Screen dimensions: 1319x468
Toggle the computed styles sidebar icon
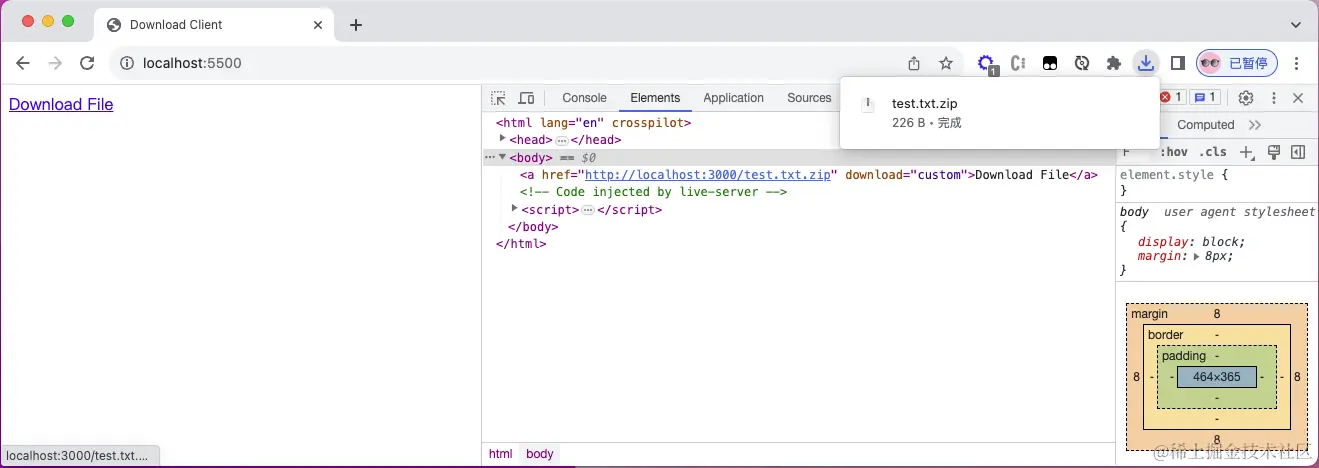click(1298, 152)
